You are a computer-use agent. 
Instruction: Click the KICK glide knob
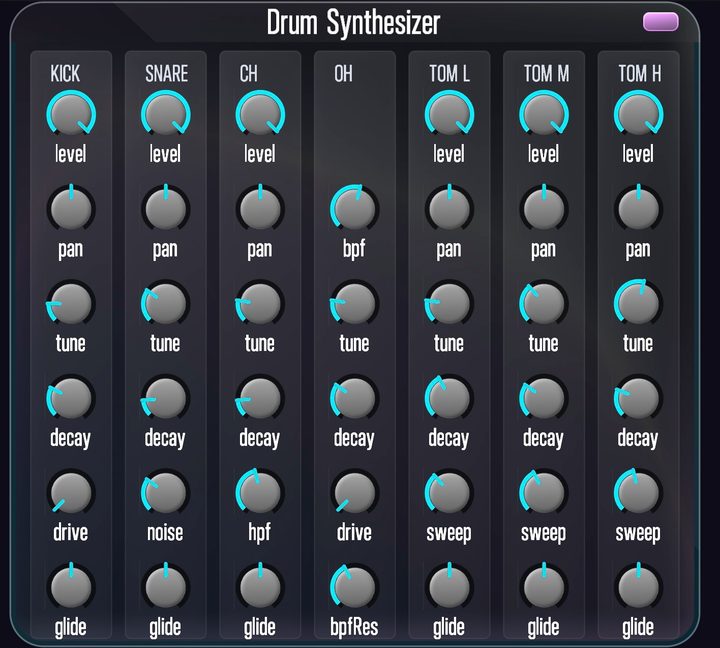tap(71, 587)
